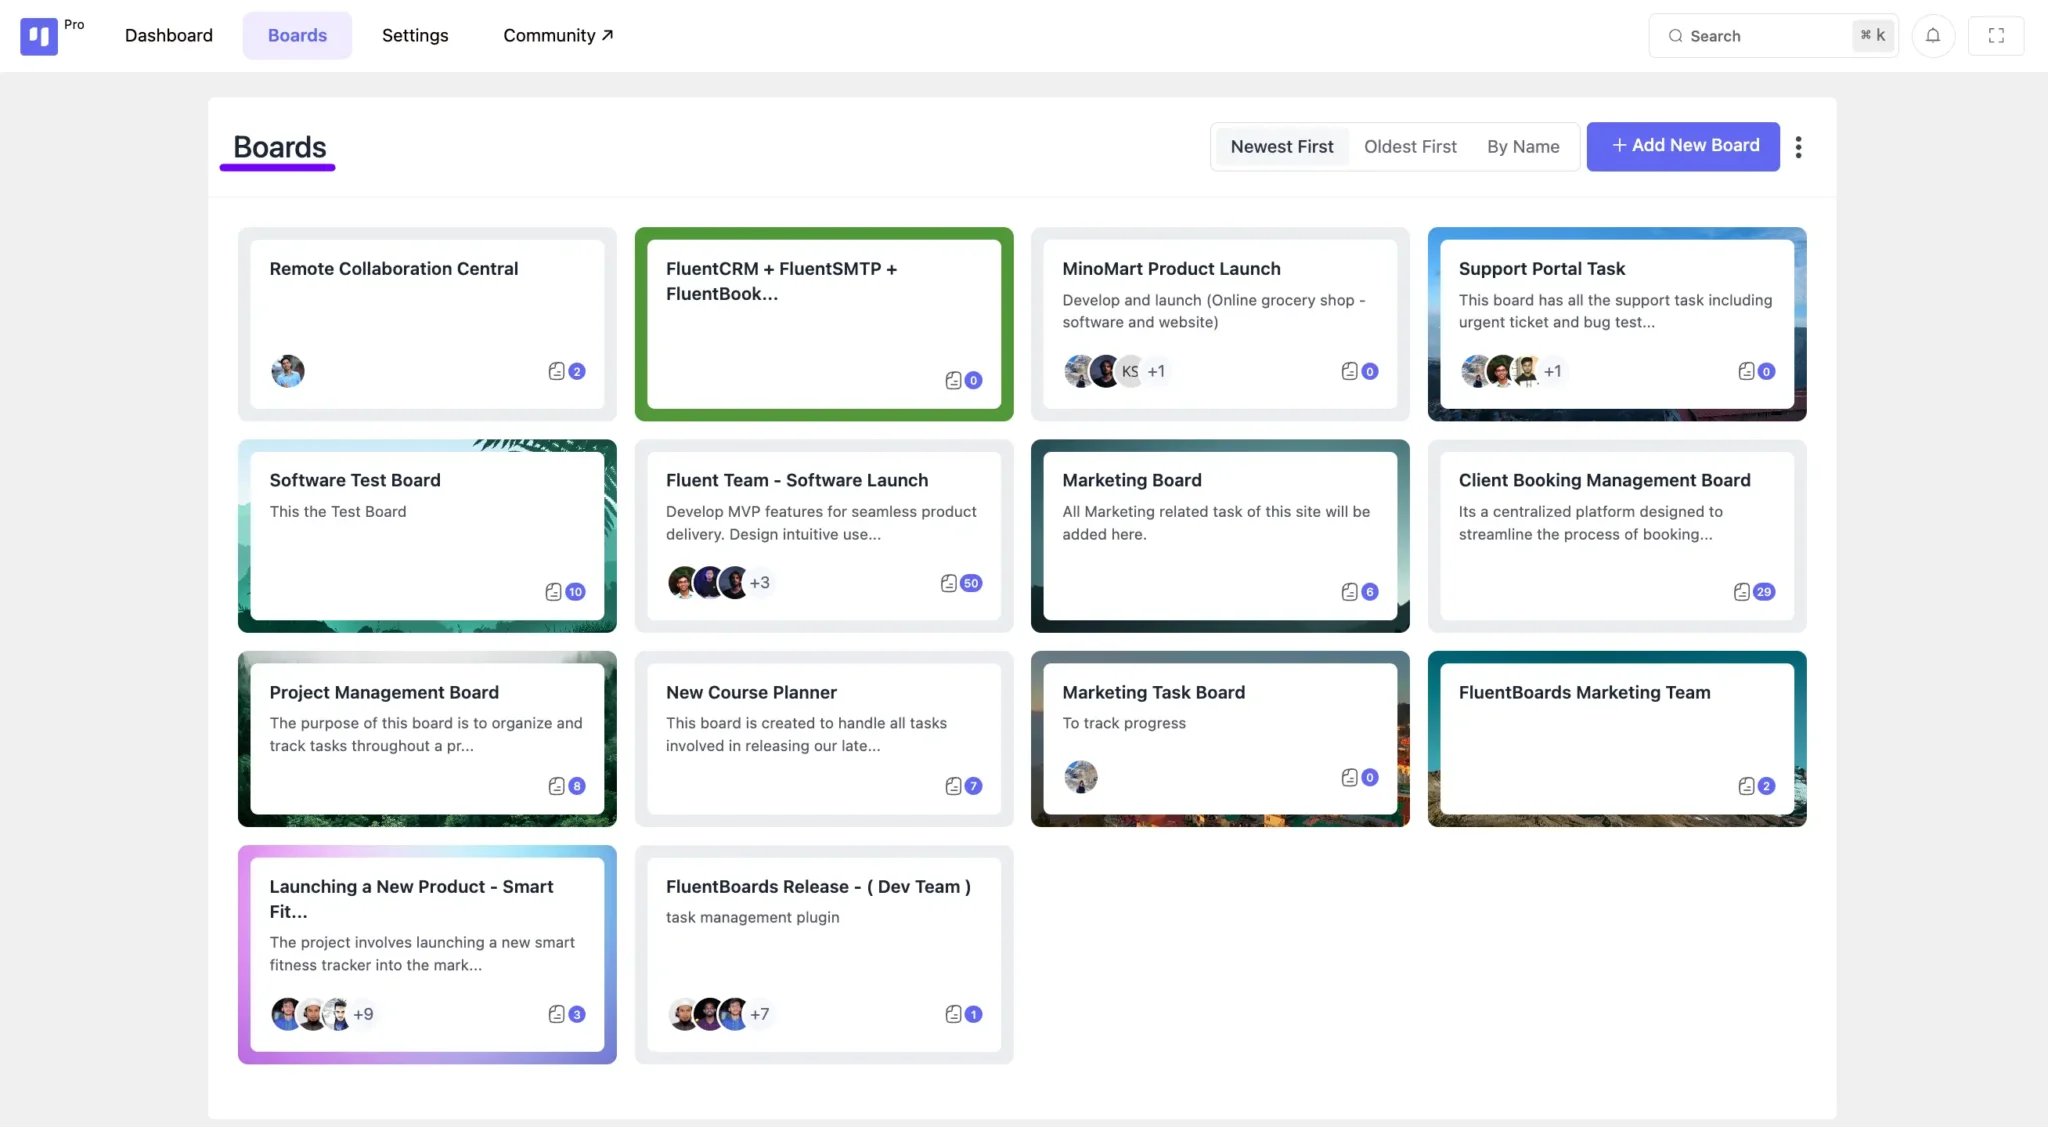The width and height of the screenshot is (2048, 1127).
Task: Sort boards by Oldest First
Action: click(x=1410, y=147)
